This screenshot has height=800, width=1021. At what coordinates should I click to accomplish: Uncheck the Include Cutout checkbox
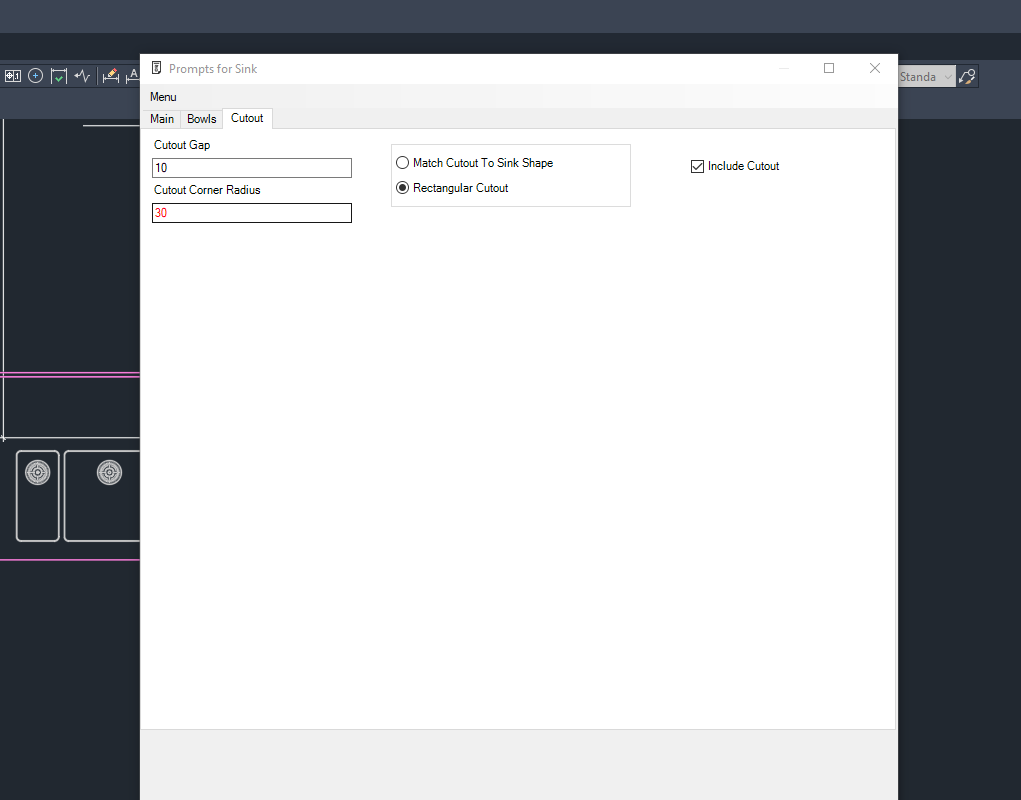(x=697, y=166)
